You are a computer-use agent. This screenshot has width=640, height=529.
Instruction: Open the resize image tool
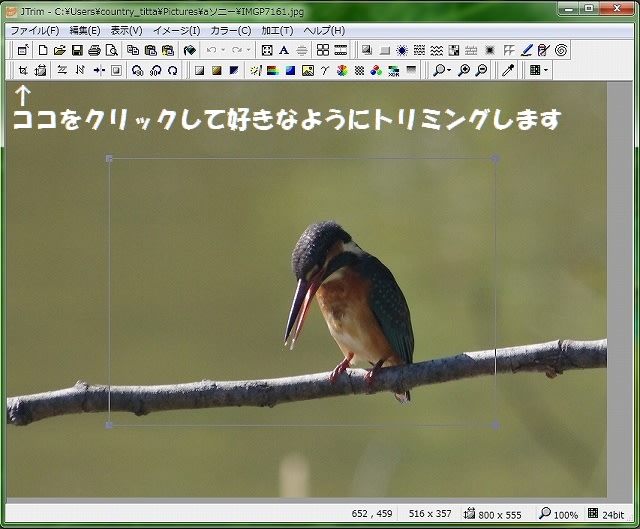[x=40, y=71]
